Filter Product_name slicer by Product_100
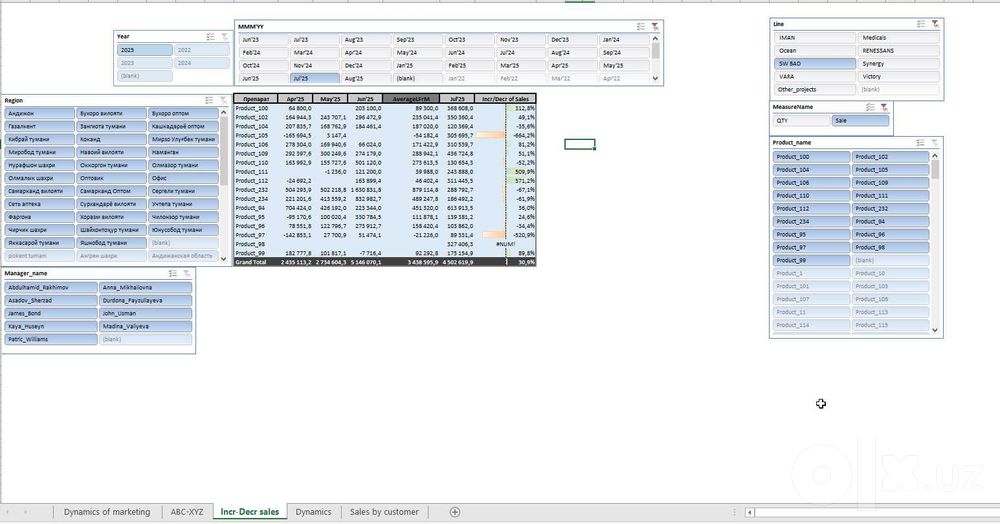The width and height of the screenshot is (1000, 524). 811,157
